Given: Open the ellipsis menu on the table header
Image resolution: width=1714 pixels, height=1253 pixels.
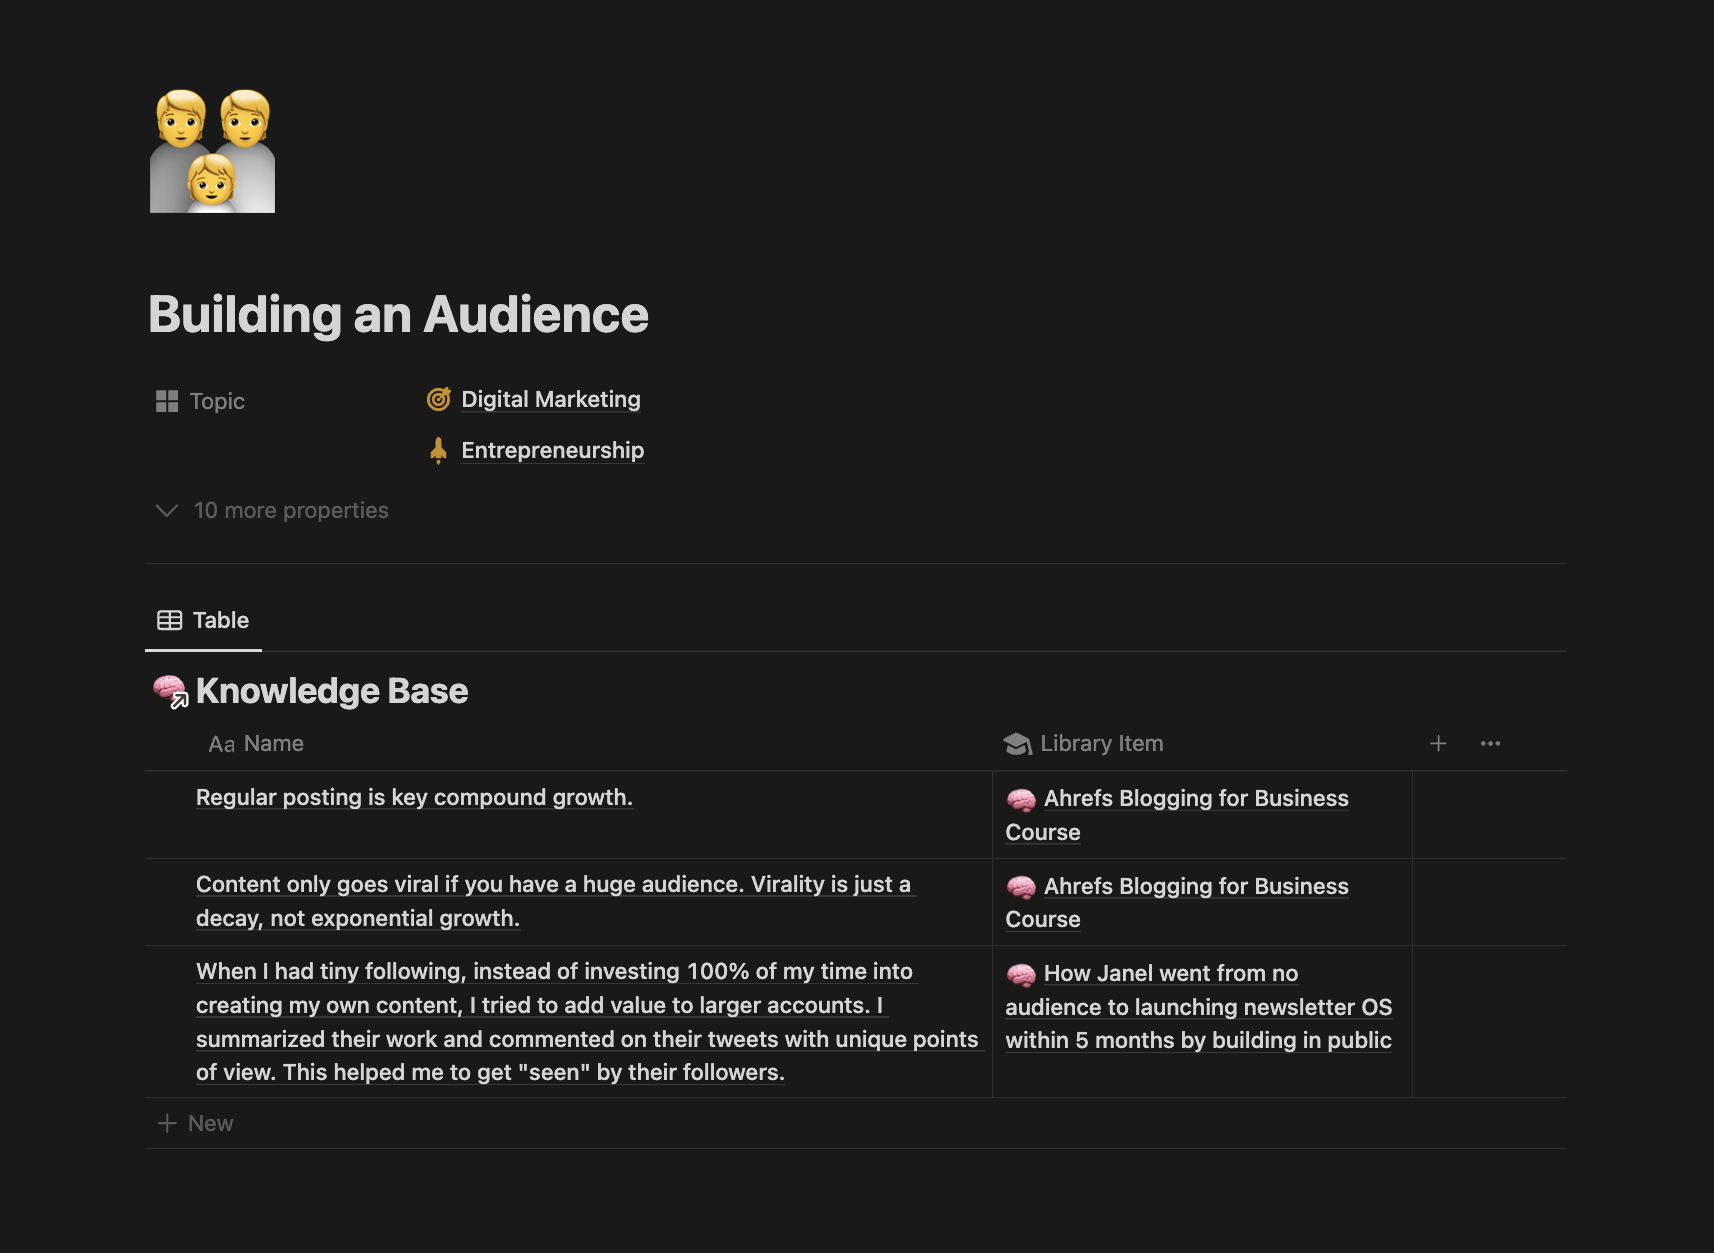Looking at the screenshot, I should click(1490, 743).
